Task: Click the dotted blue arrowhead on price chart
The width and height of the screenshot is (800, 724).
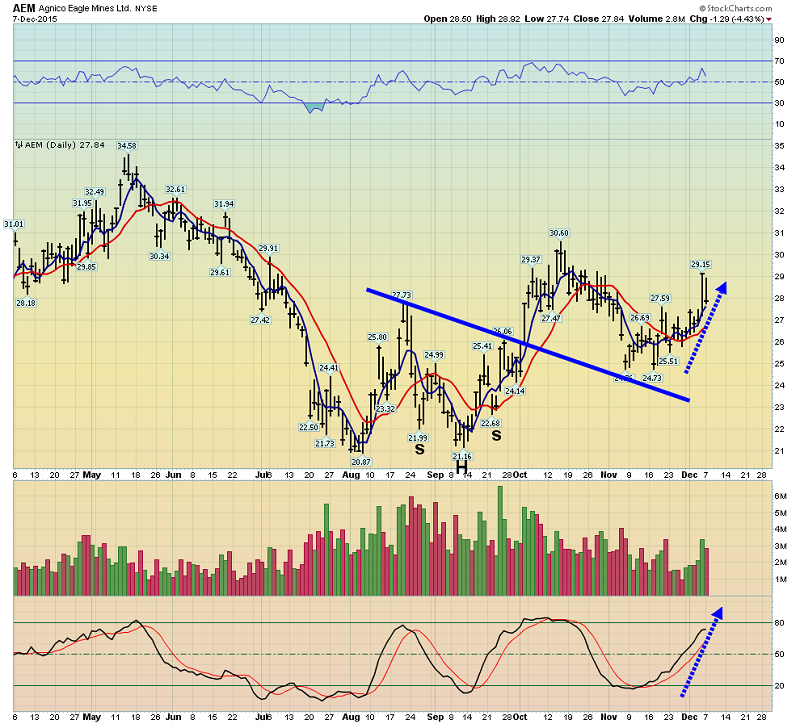Action: (x=721, y=287)
